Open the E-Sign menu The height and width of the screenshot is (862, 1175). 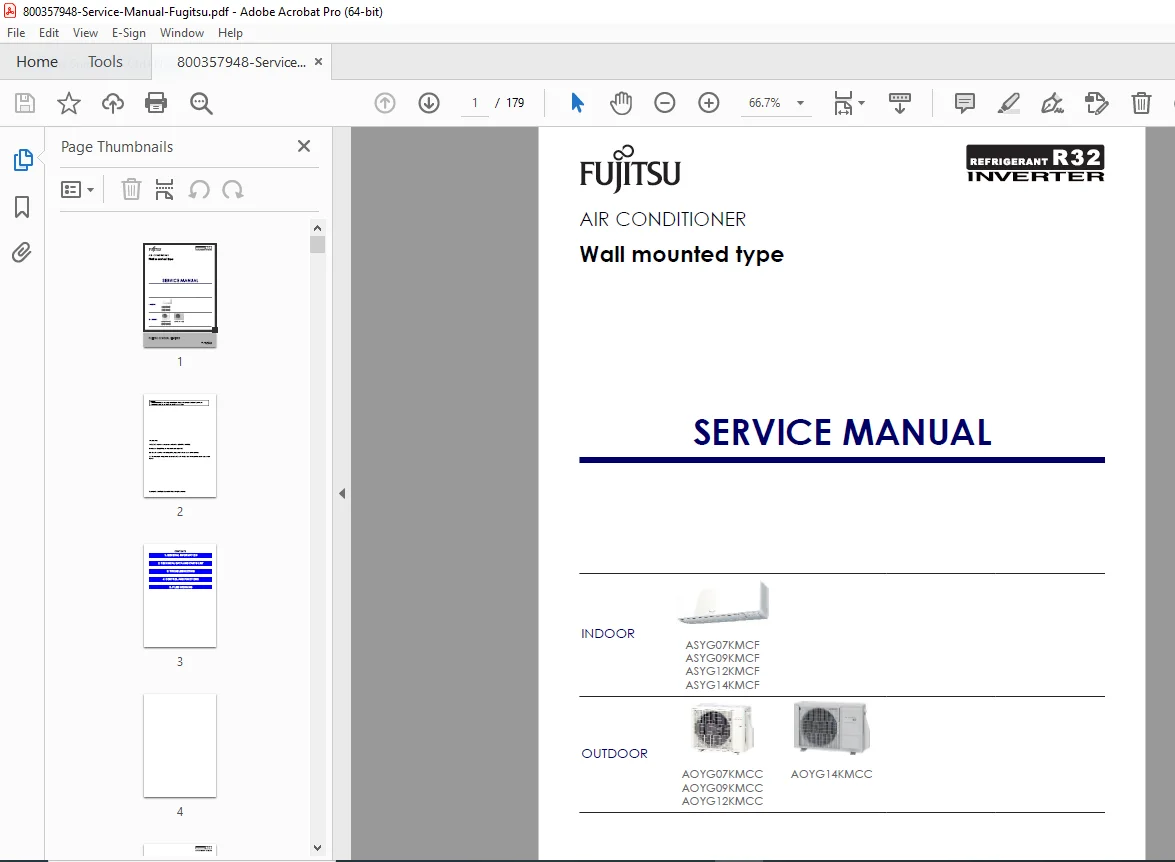[129, 33]
